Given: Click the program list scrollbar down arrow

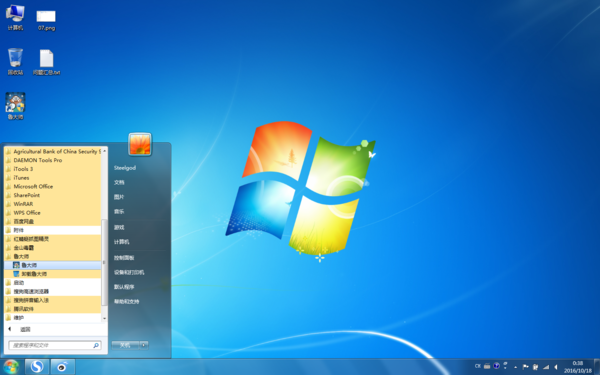Looking at the screenshot, I should click(x=104, y=318).
